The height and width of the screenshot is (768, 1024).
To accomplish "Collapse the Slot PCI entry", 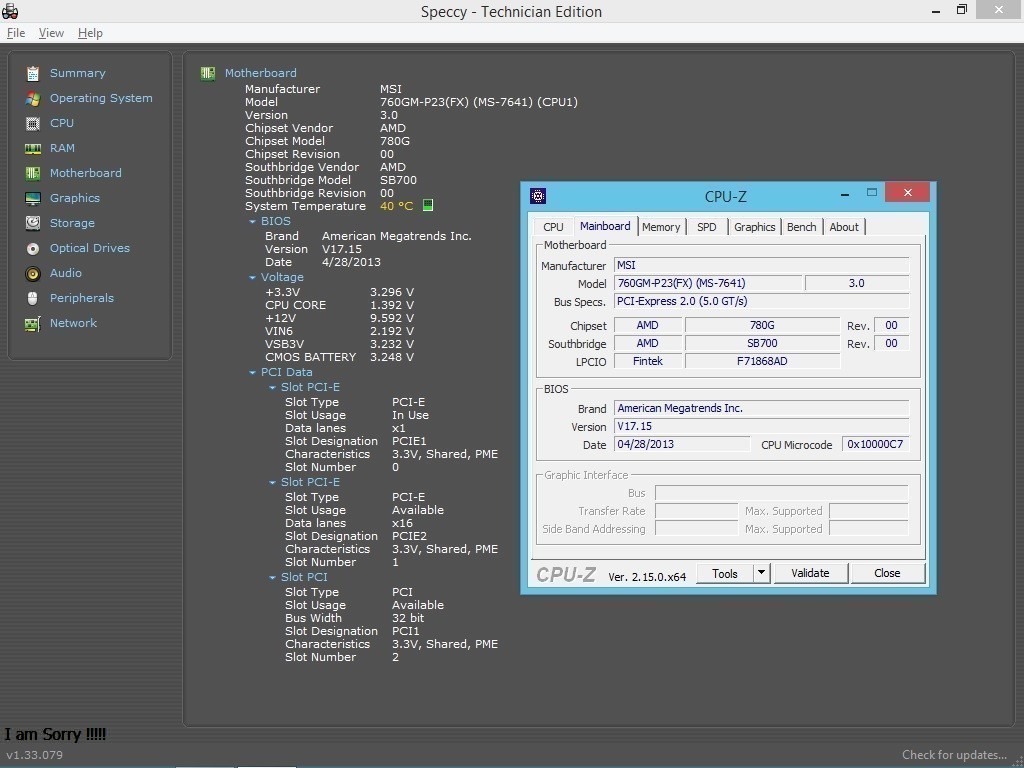I will [272, 577].
